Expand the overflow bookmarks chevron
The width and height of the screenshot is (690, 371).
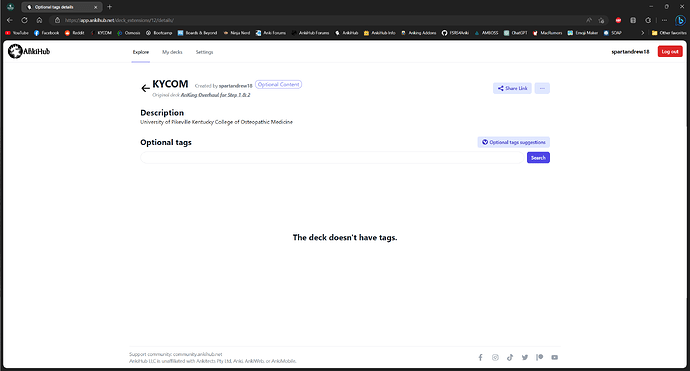[x=642, y=33]
